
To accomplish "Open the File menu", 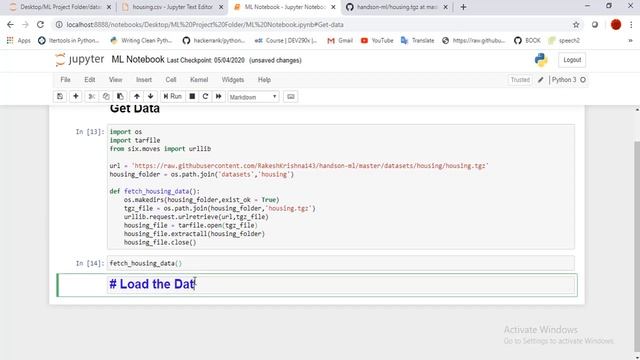I will 65,80.
